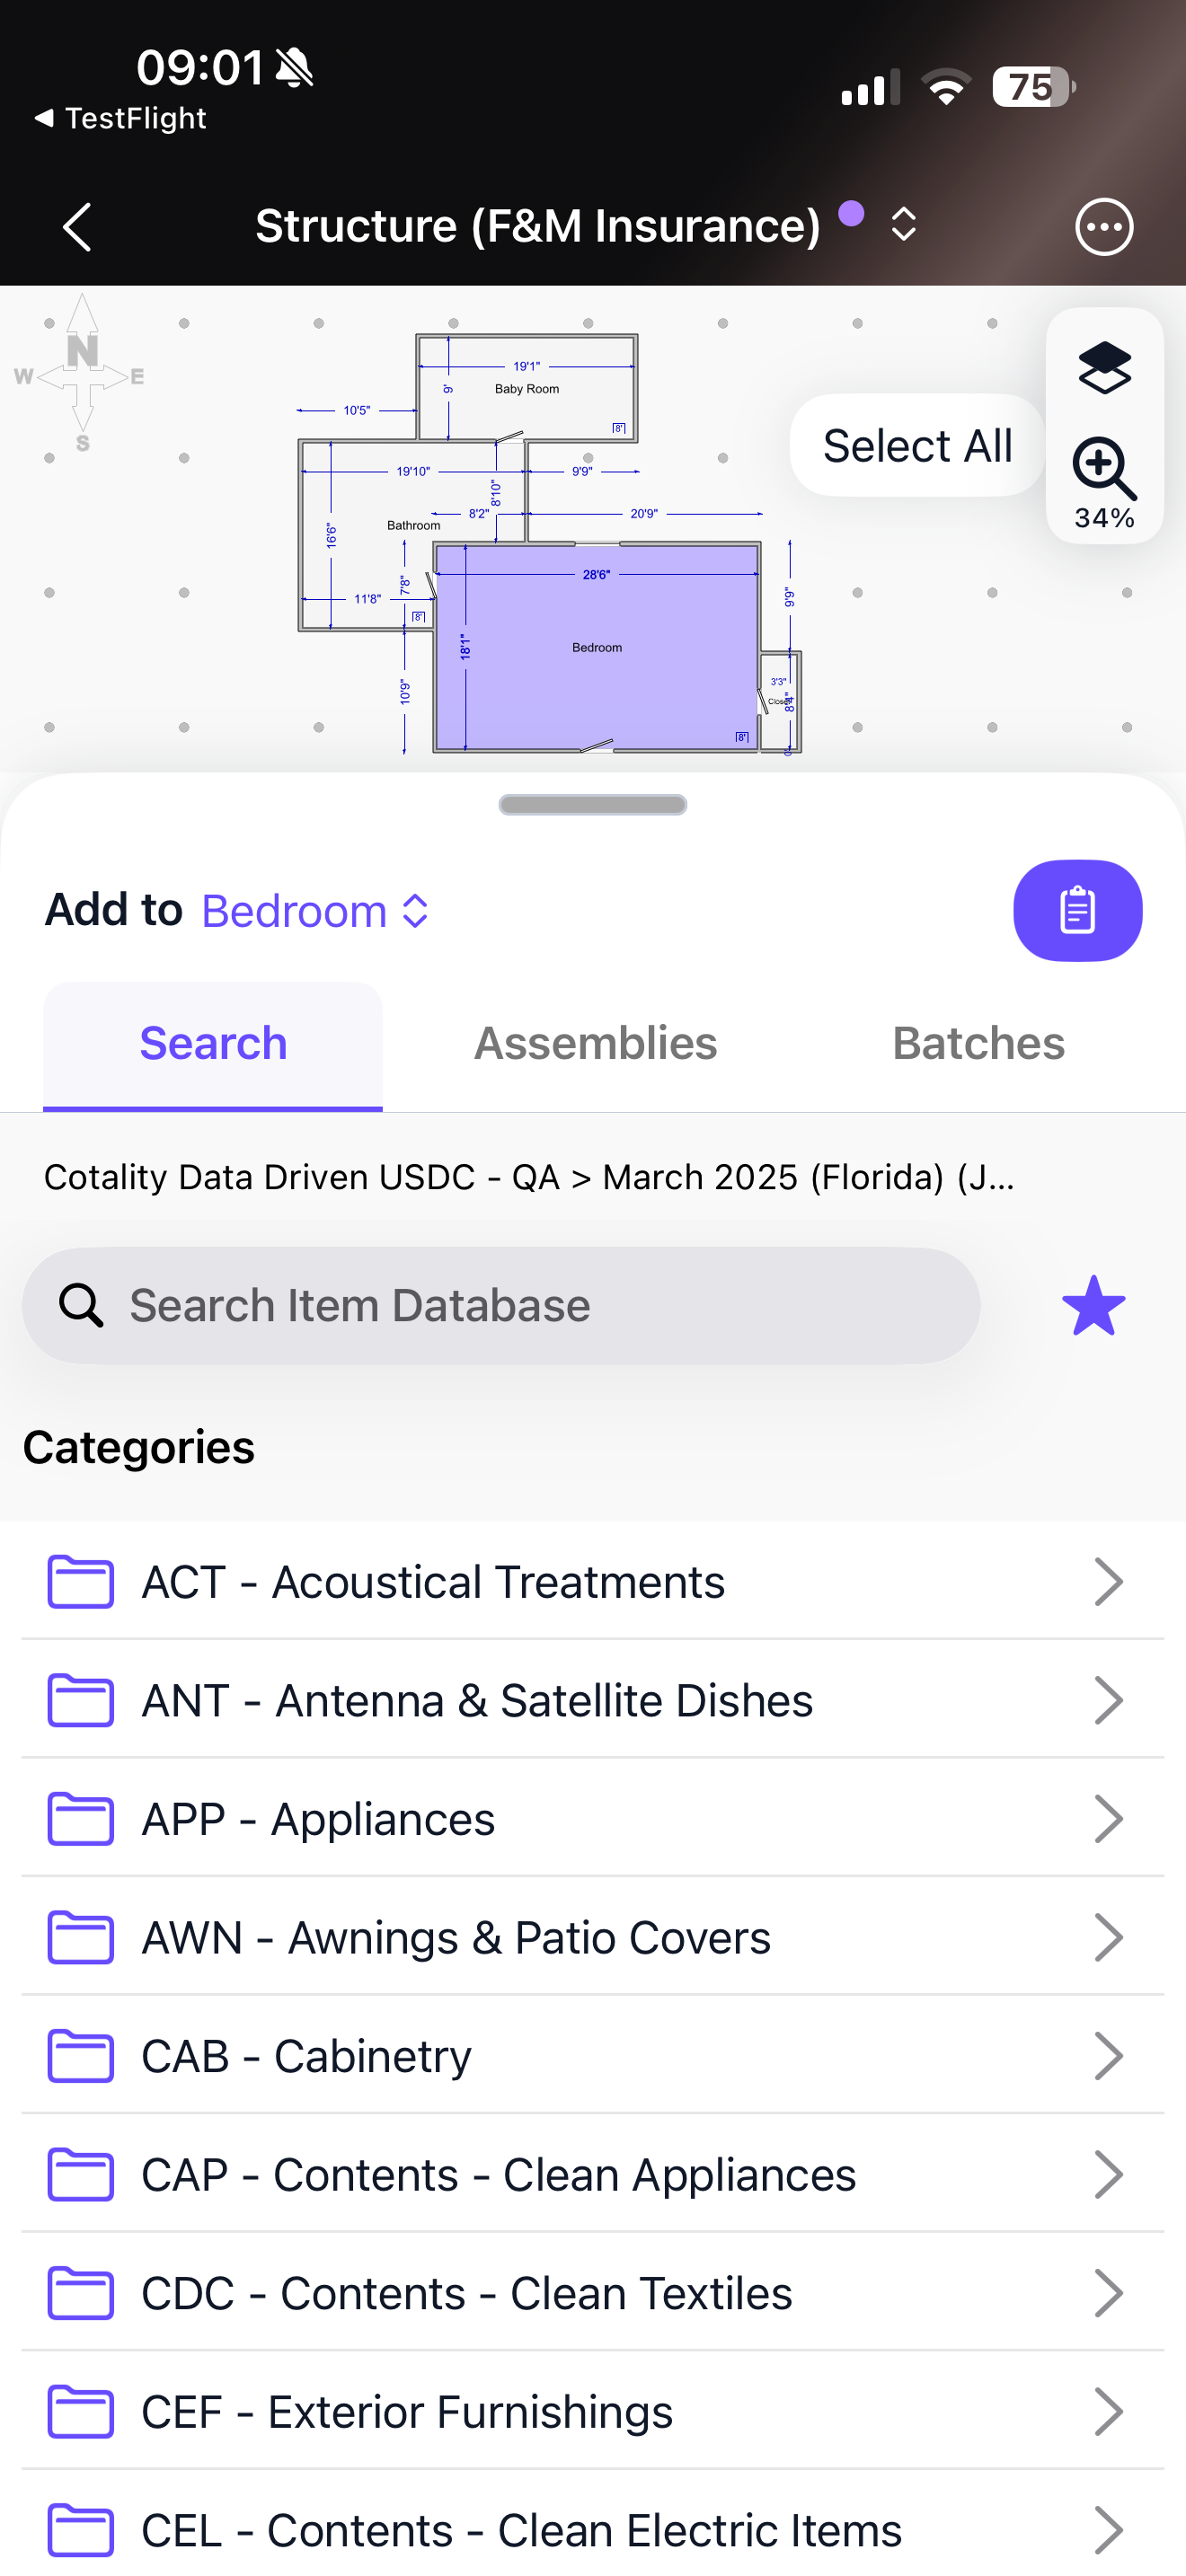The width and height of the screenshot is (1186, 2576).
Task: Switch to the Batches tab
Action: click(x=978, y=1043)
